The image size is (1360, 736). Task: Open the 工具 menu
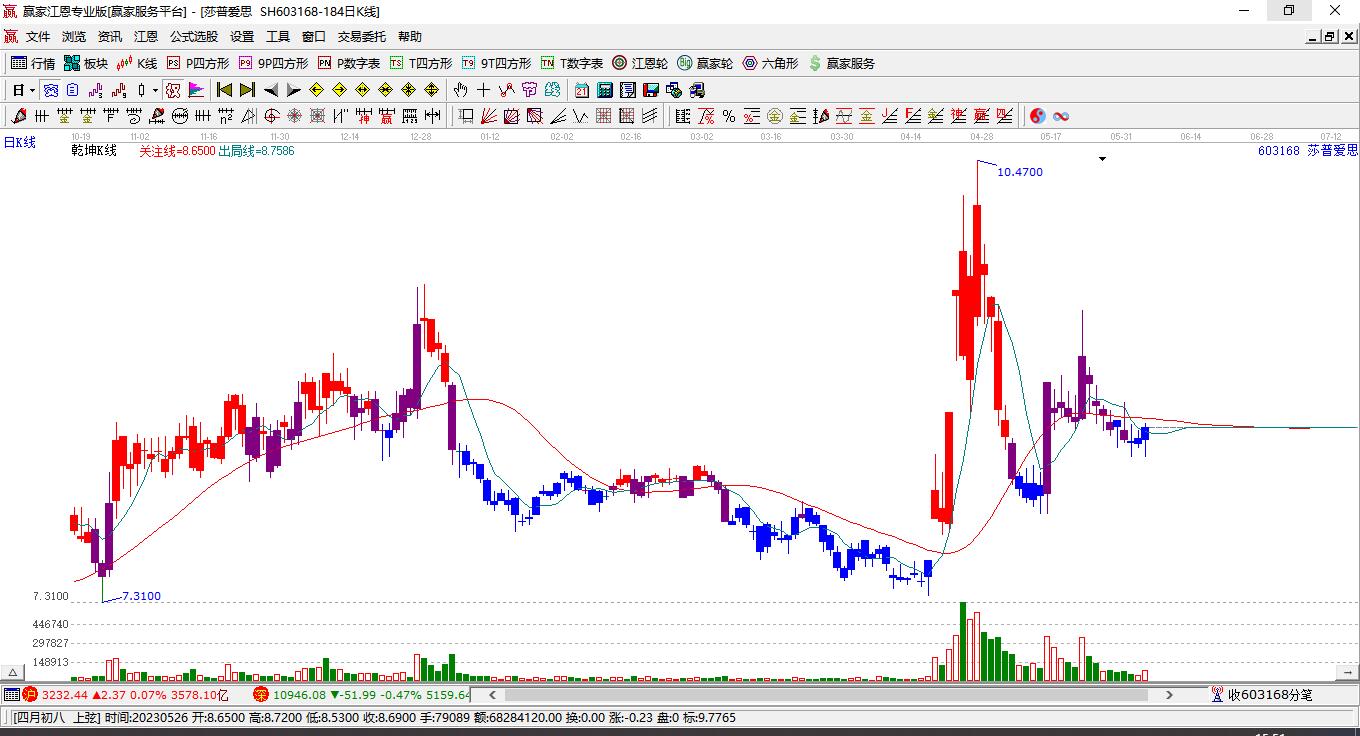click(278, 37)
